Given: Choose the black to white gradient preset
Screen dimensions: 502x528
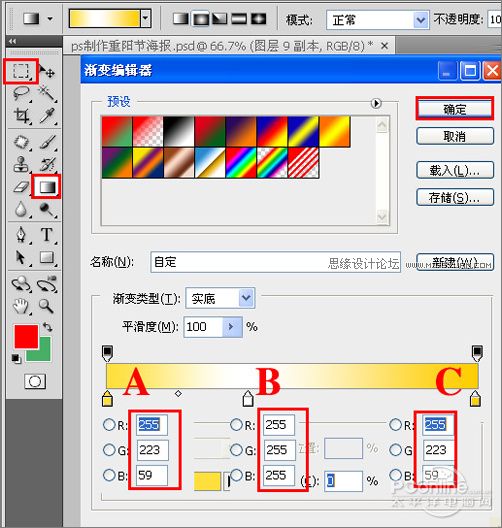Looking at the screenshot, I should pyautogui.click(x=179, y=132).
